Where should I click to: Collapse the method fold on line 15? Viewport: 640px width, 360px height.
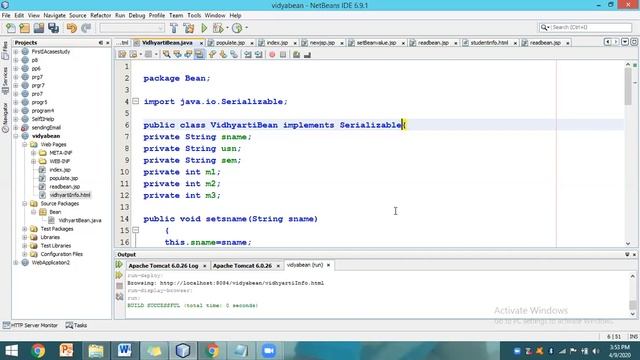point(136,230)
